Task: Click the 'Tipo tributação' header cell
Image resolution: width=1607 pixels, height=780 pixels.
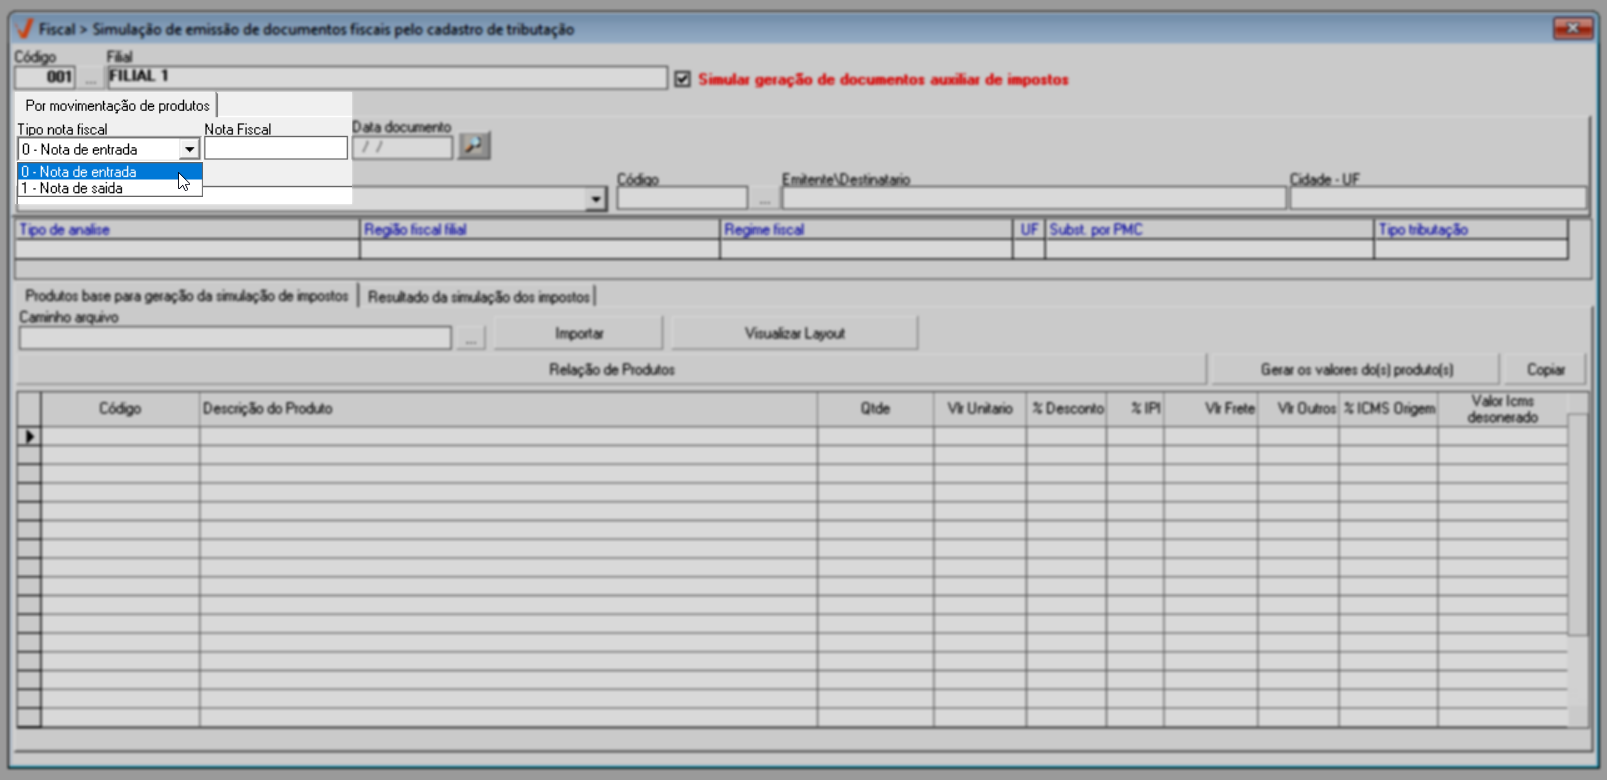Action: click(x=1471, y=229)
